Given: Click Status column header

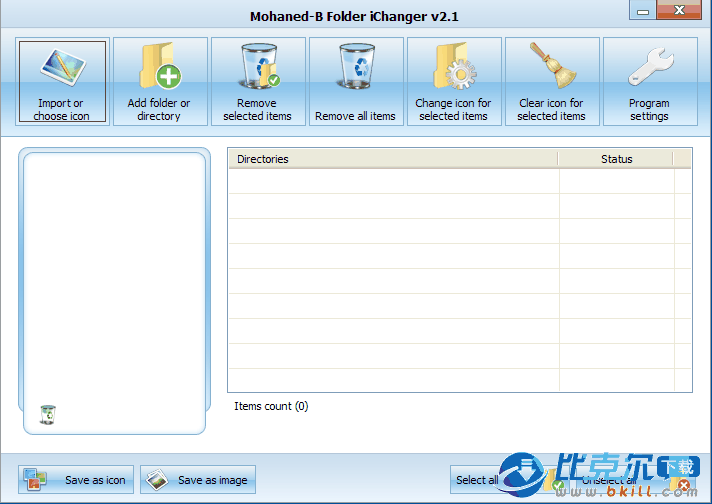Looking at the screenshot, I should [x=616, y=159].
